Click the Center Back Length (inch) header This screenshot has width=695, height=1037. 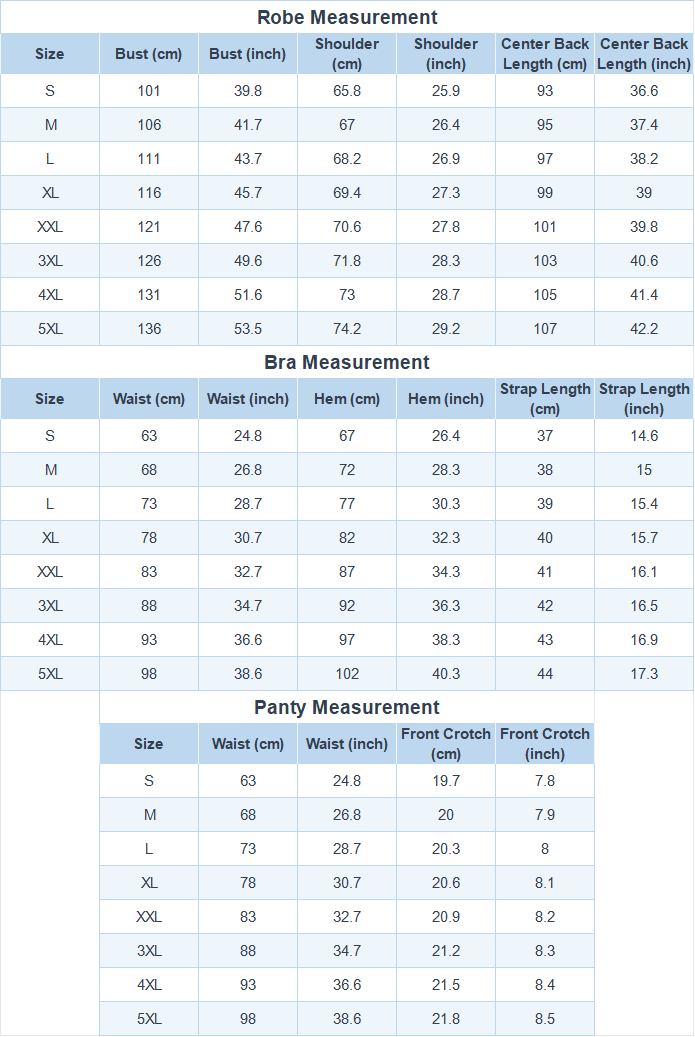pyautogui.click(x=644, y=54)
